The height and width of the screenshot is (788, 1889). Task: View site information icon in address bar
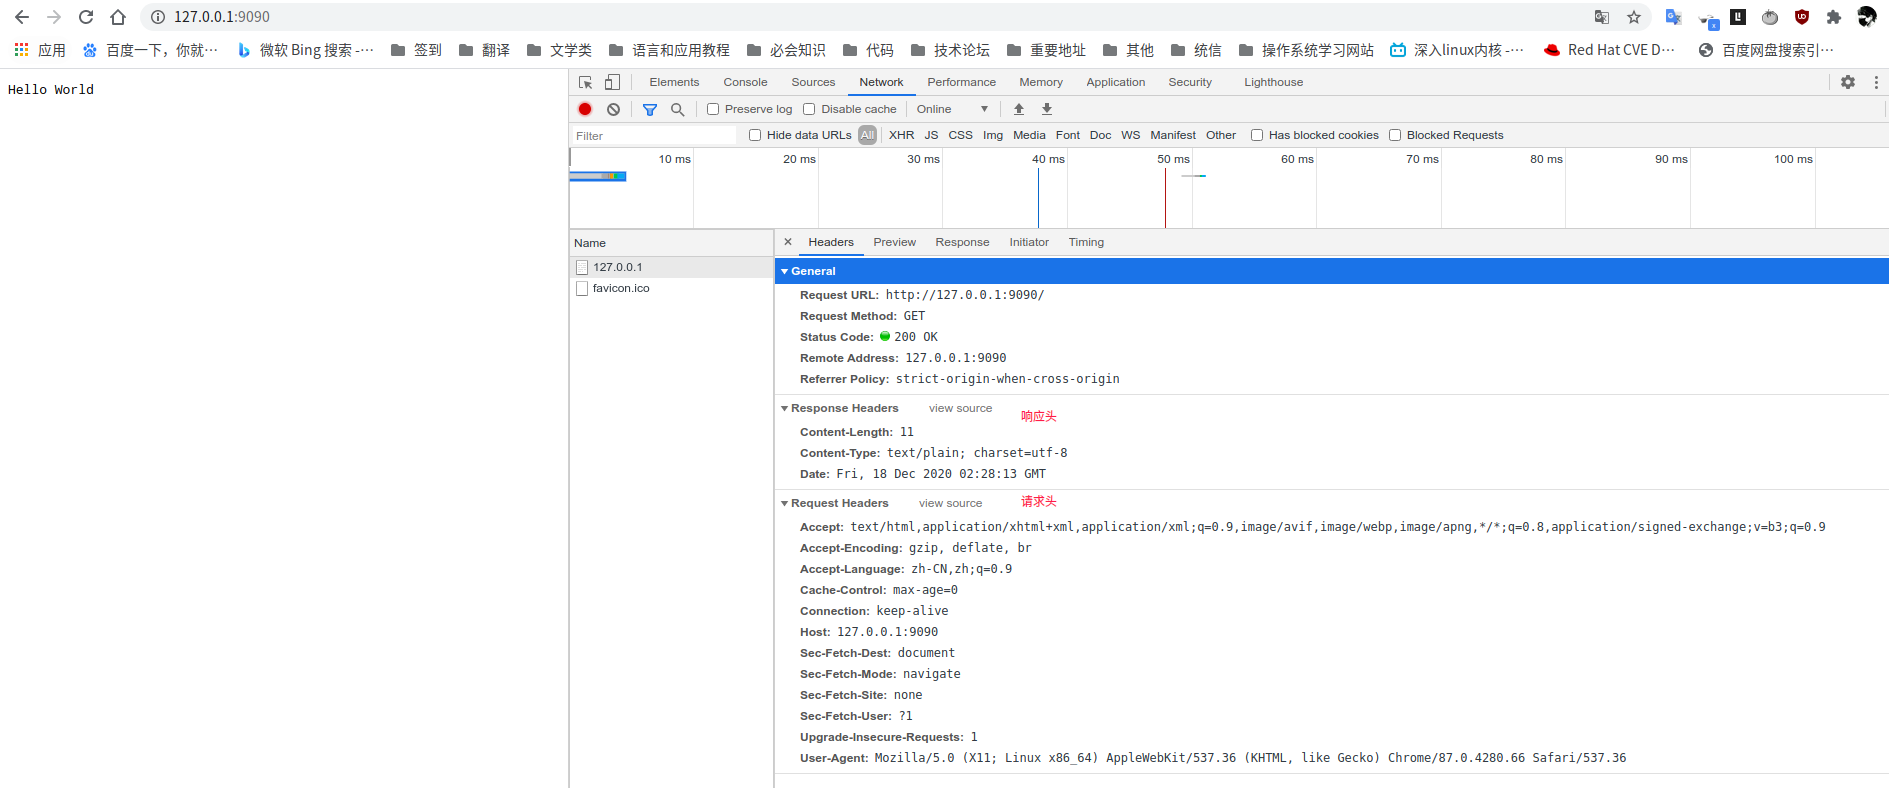[158, 17]
